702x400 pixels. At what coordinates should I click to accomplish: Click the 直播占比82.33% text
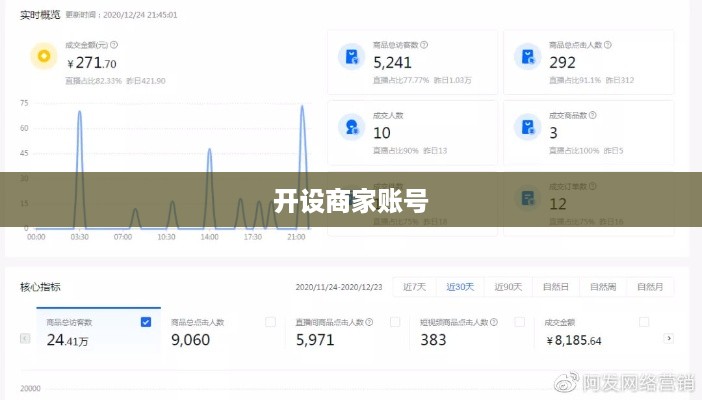[94, 81]
